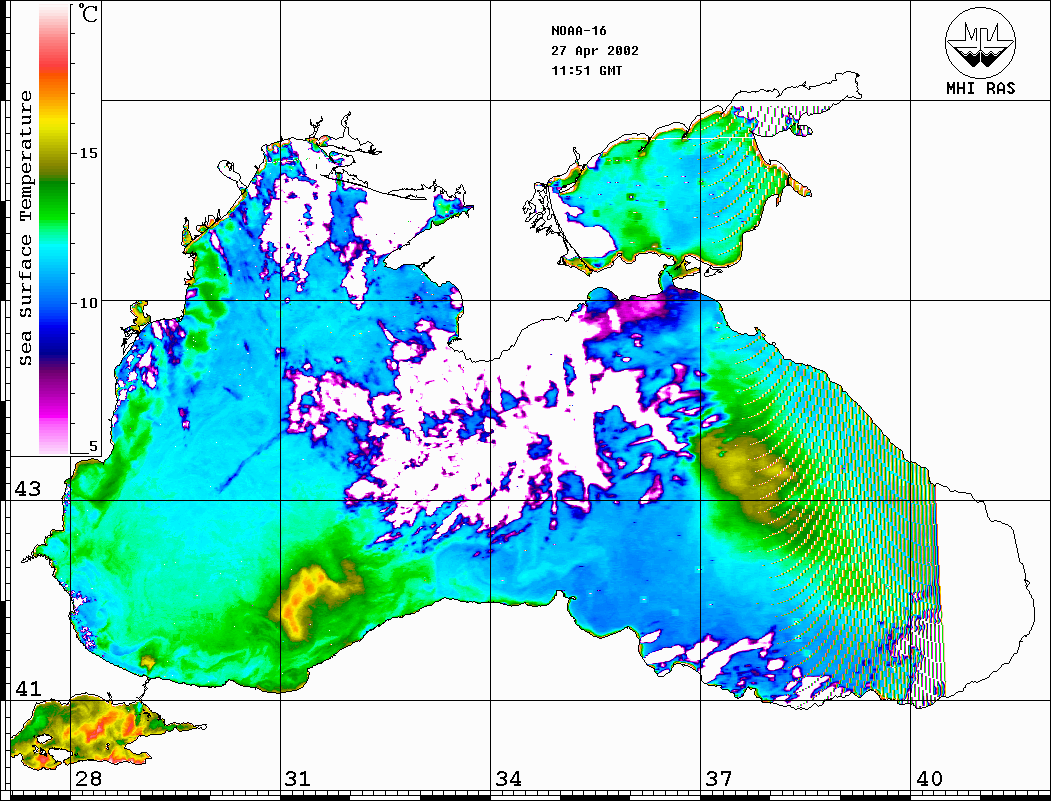Image resolution: width=1051 pixels, height=801 pixels.
Task: Click the time 11:51 GMT
Action: [587, 70]
